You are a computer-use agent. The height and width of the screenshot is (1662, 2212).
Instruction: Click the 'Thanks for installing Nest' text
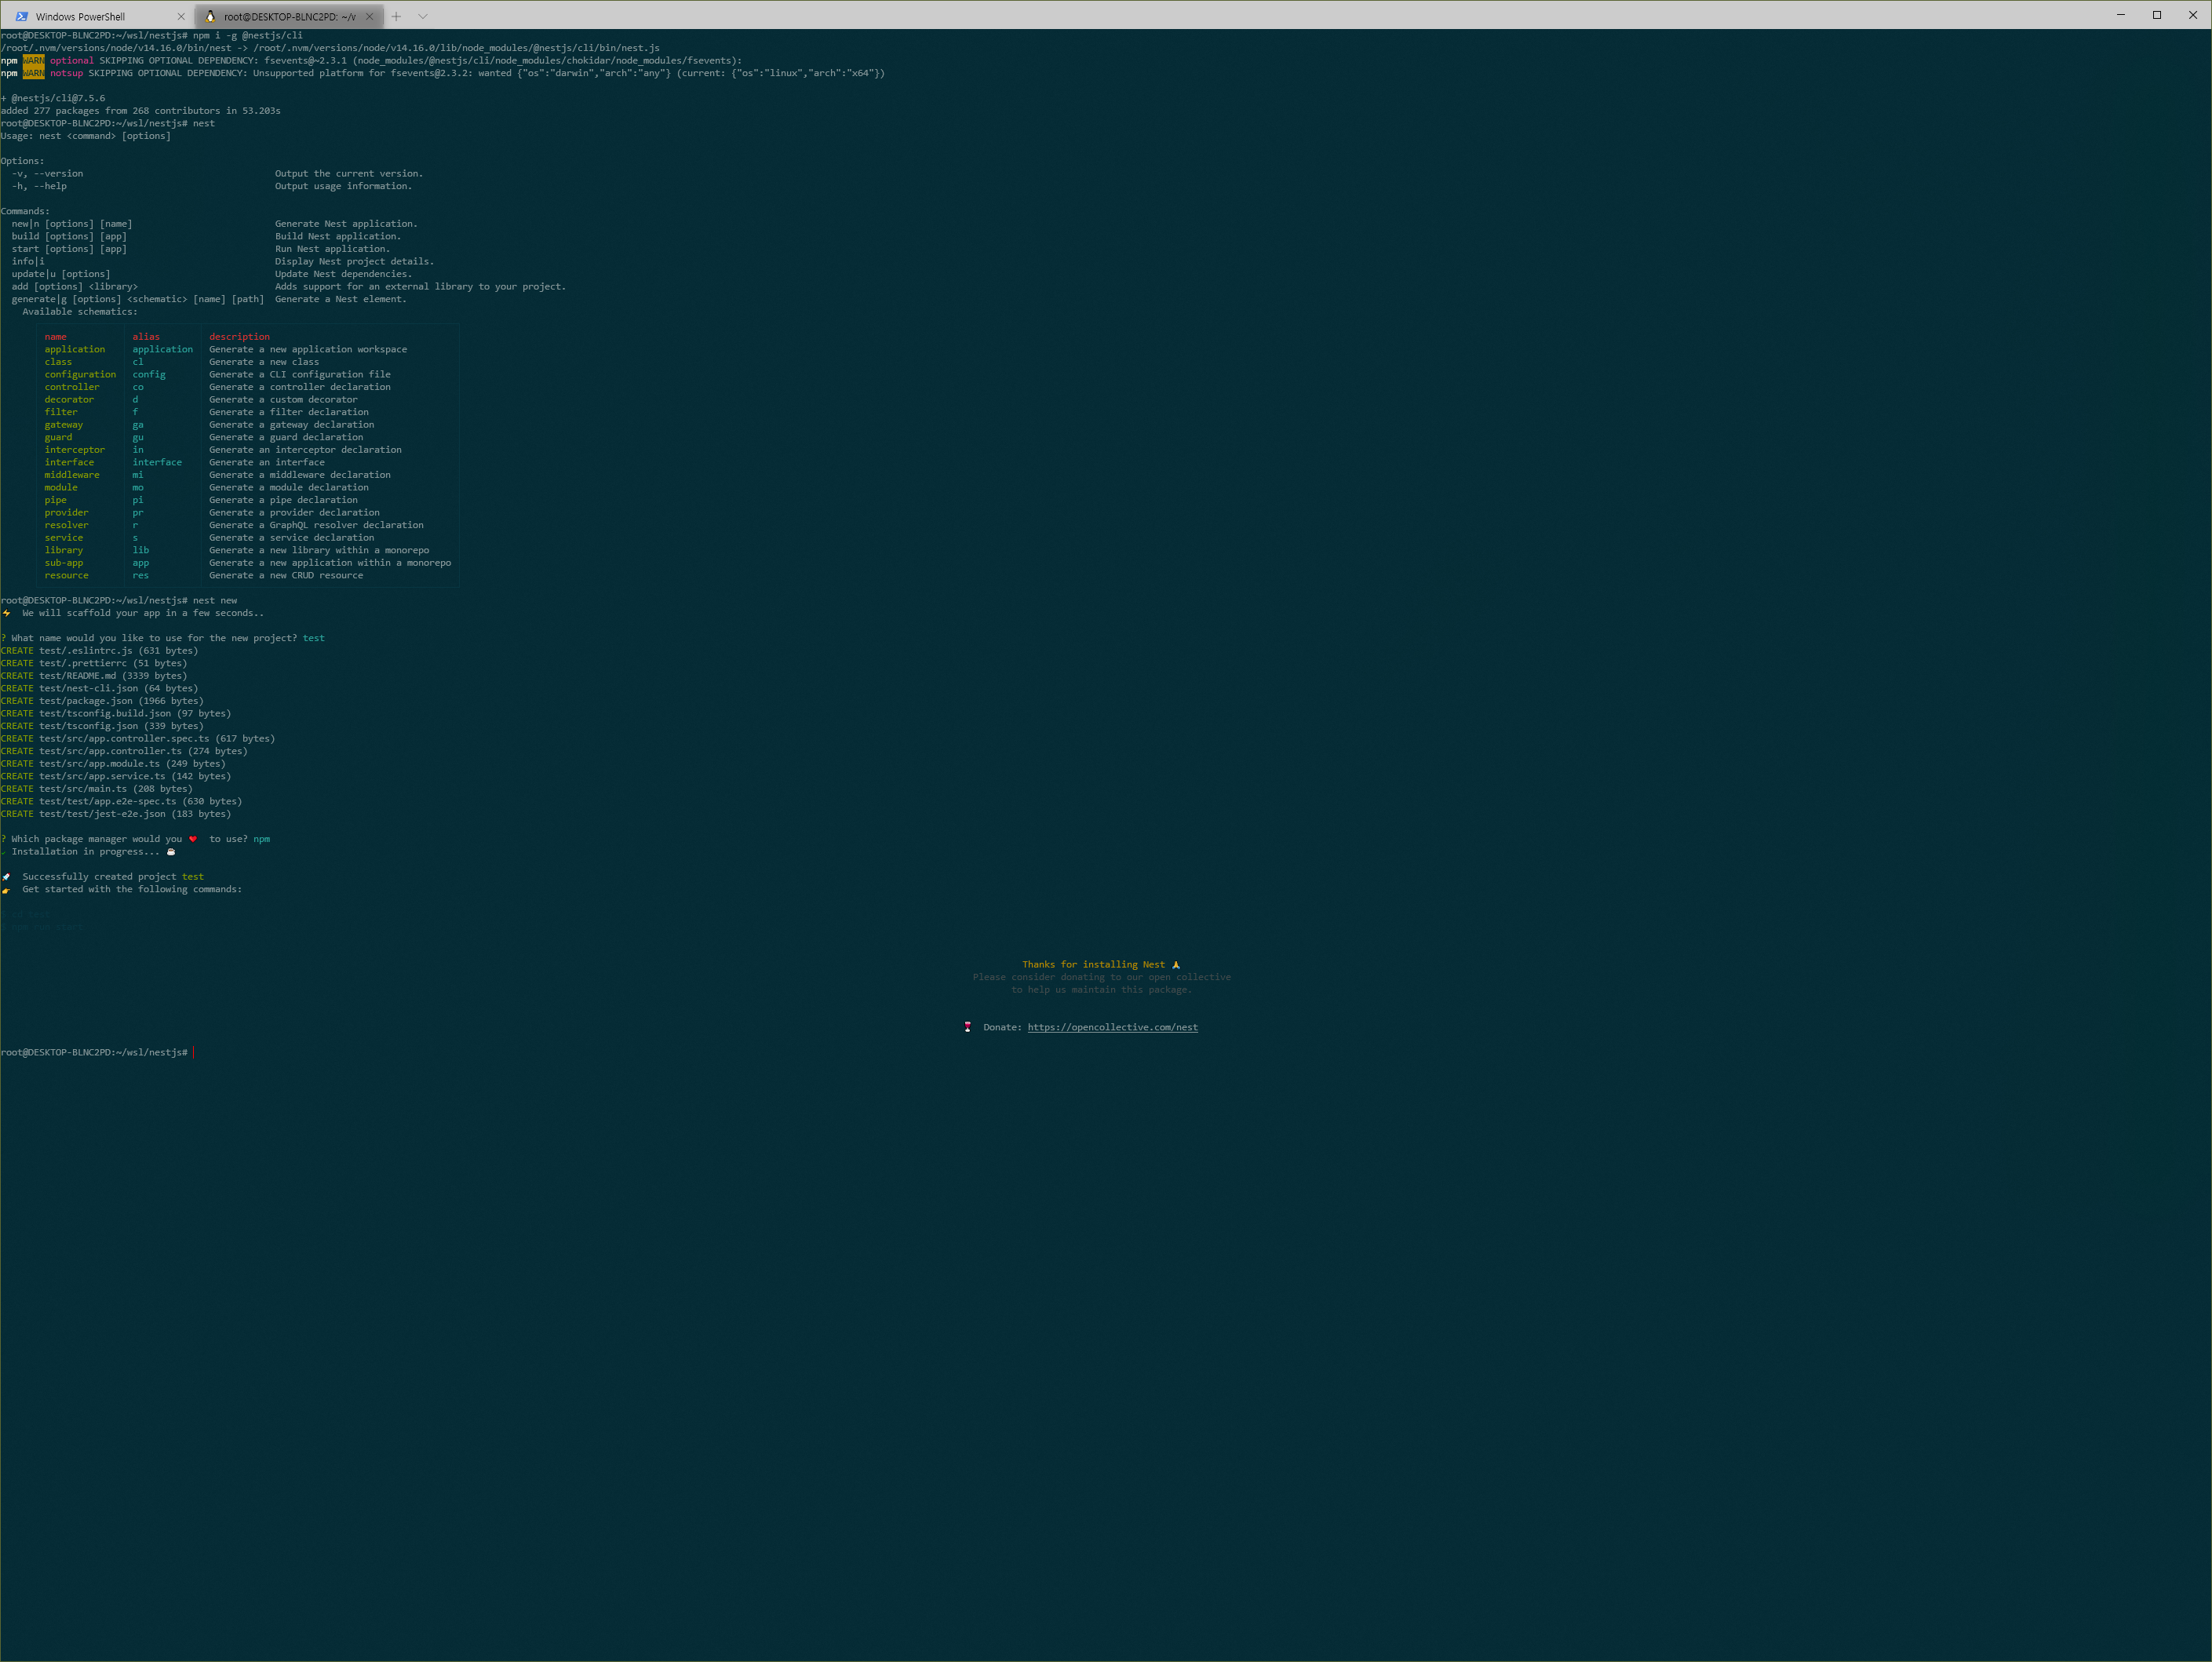pos(1093,965)
